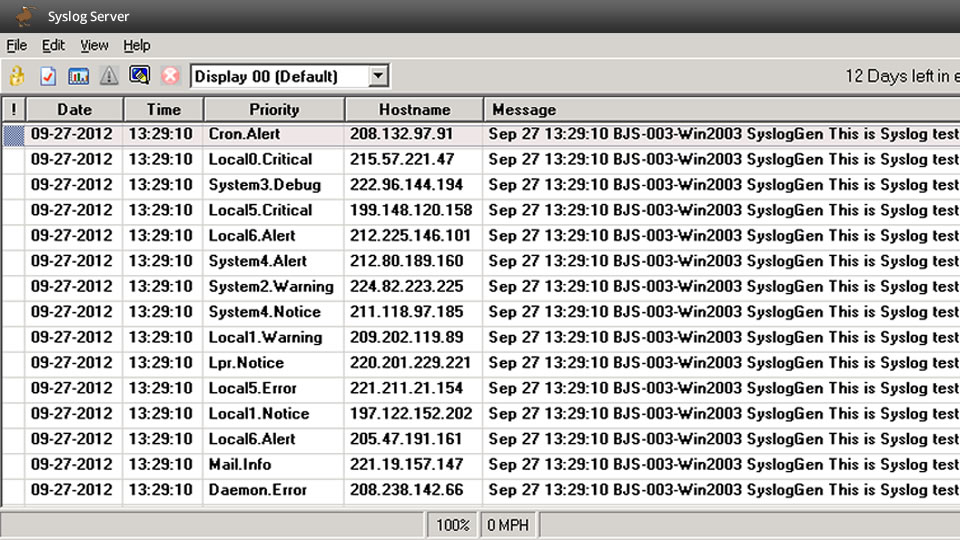Click the gold padlock toolbar icon
Screen dimensions: 960x540
pyautogui.click(x=17, y=76)
